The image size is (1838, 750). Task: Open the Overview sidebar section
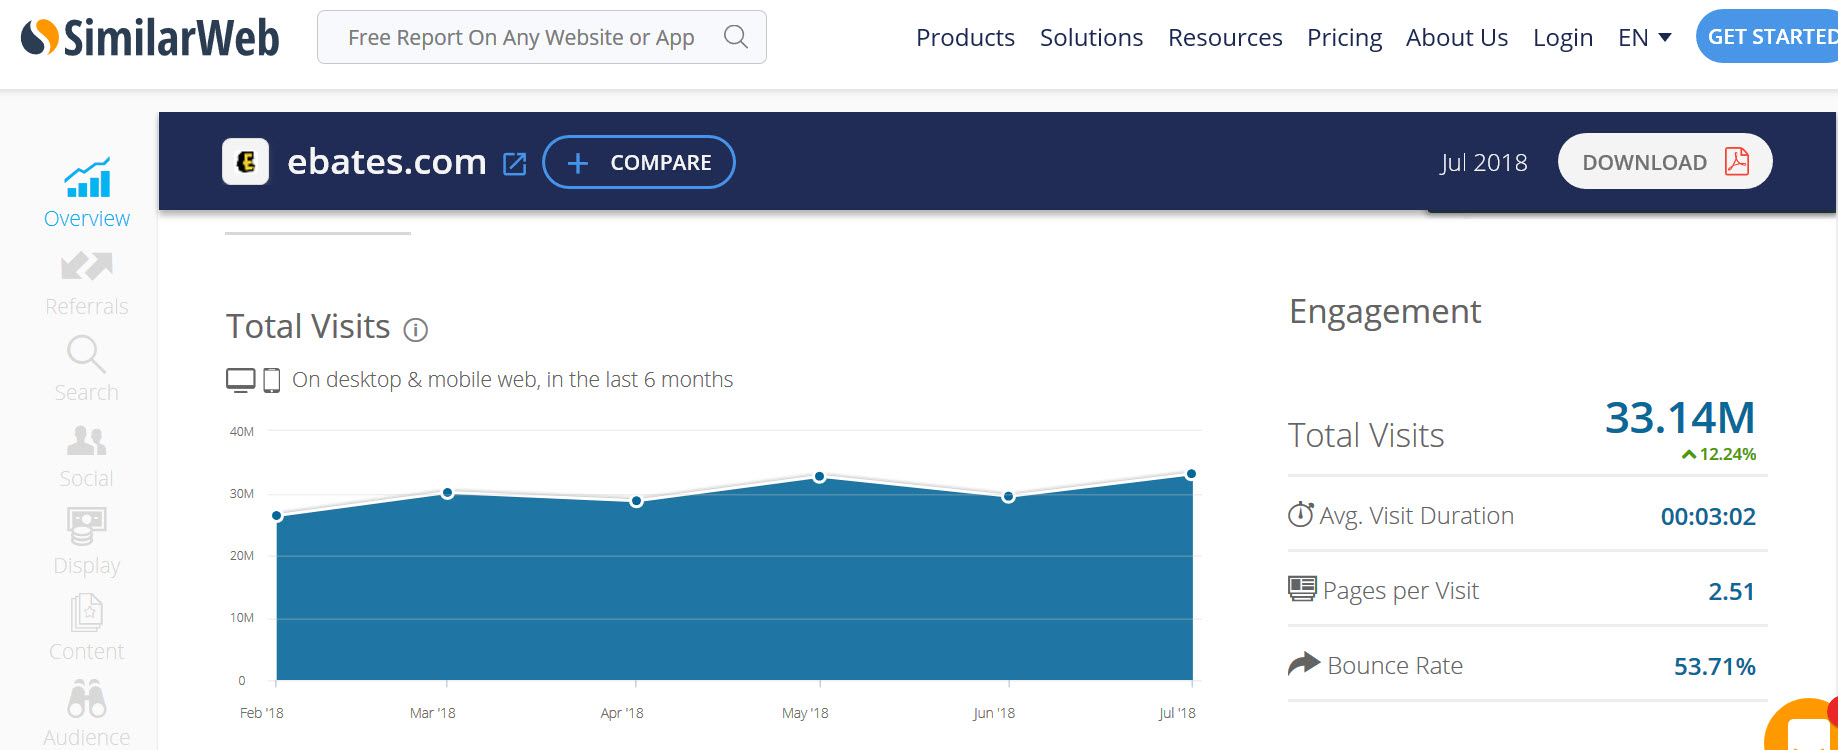click(x=87, y=193)
